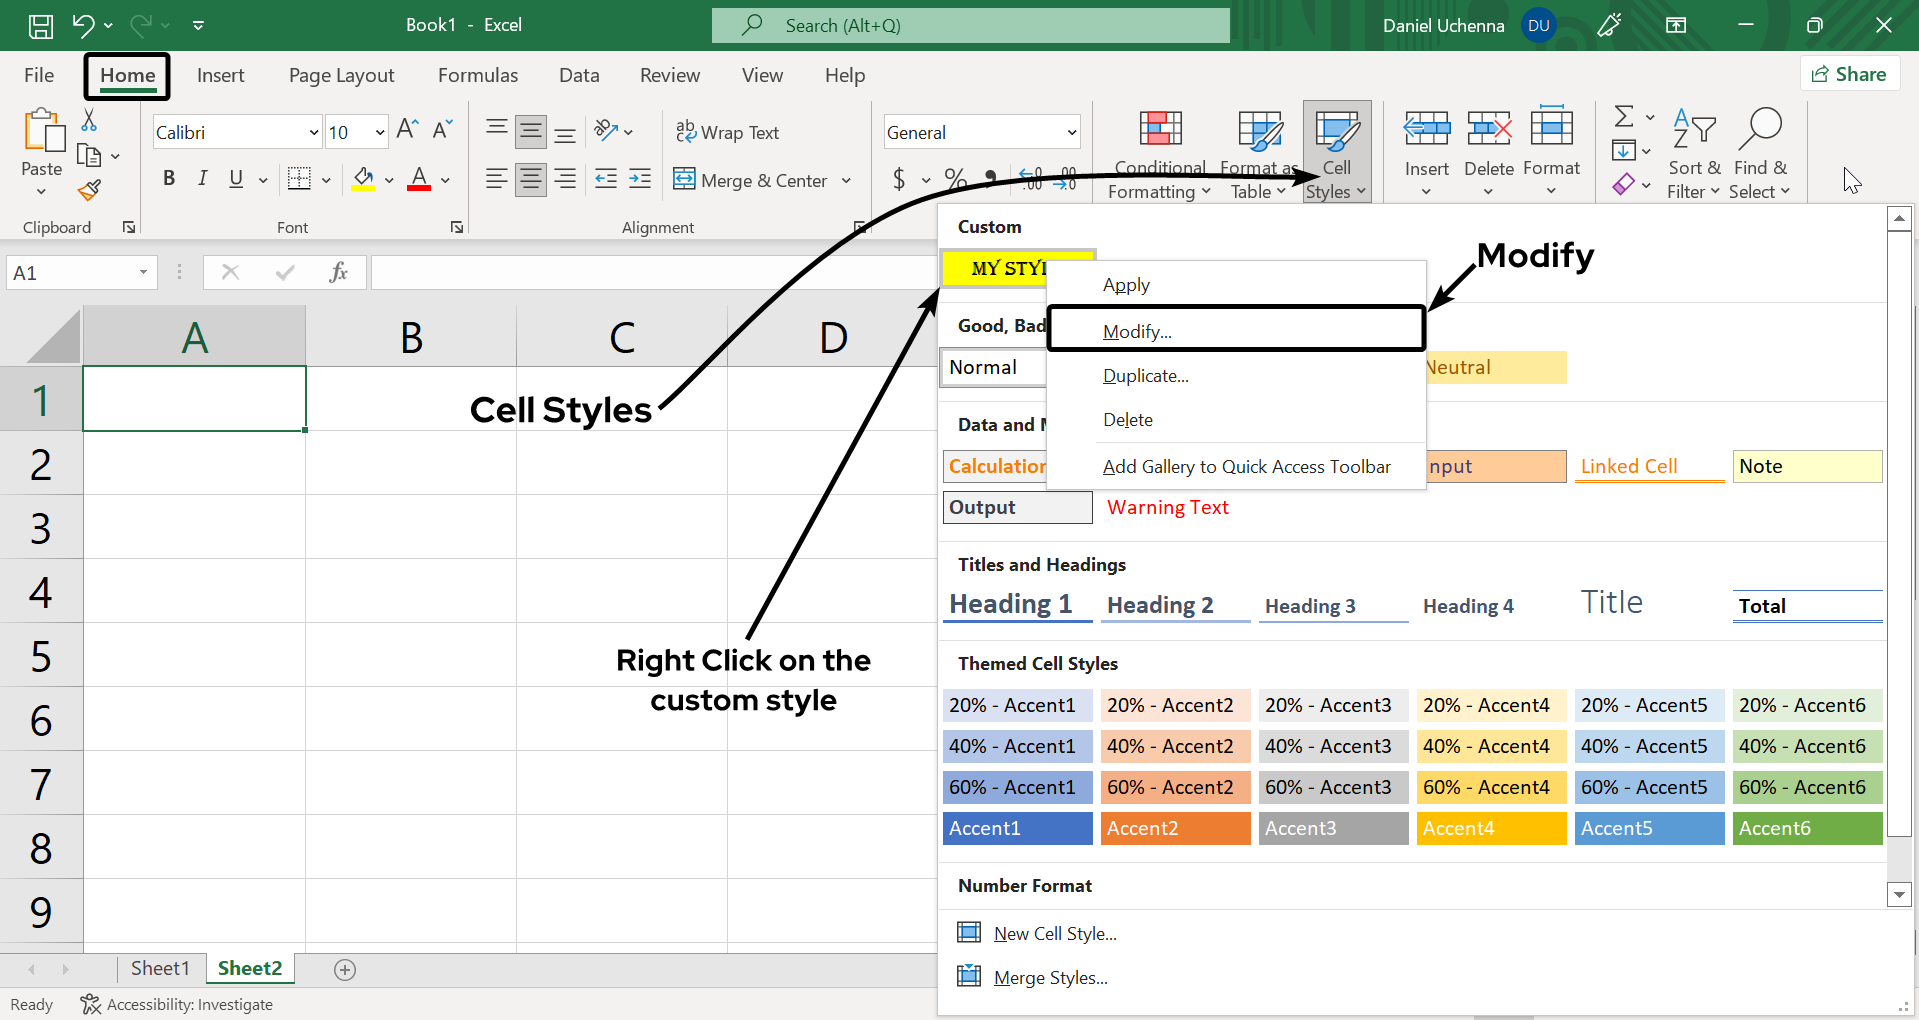Click New Cell Style... link
Image resolution: width=1919 pixels, height=1020 pixels.
[1054, 934]
